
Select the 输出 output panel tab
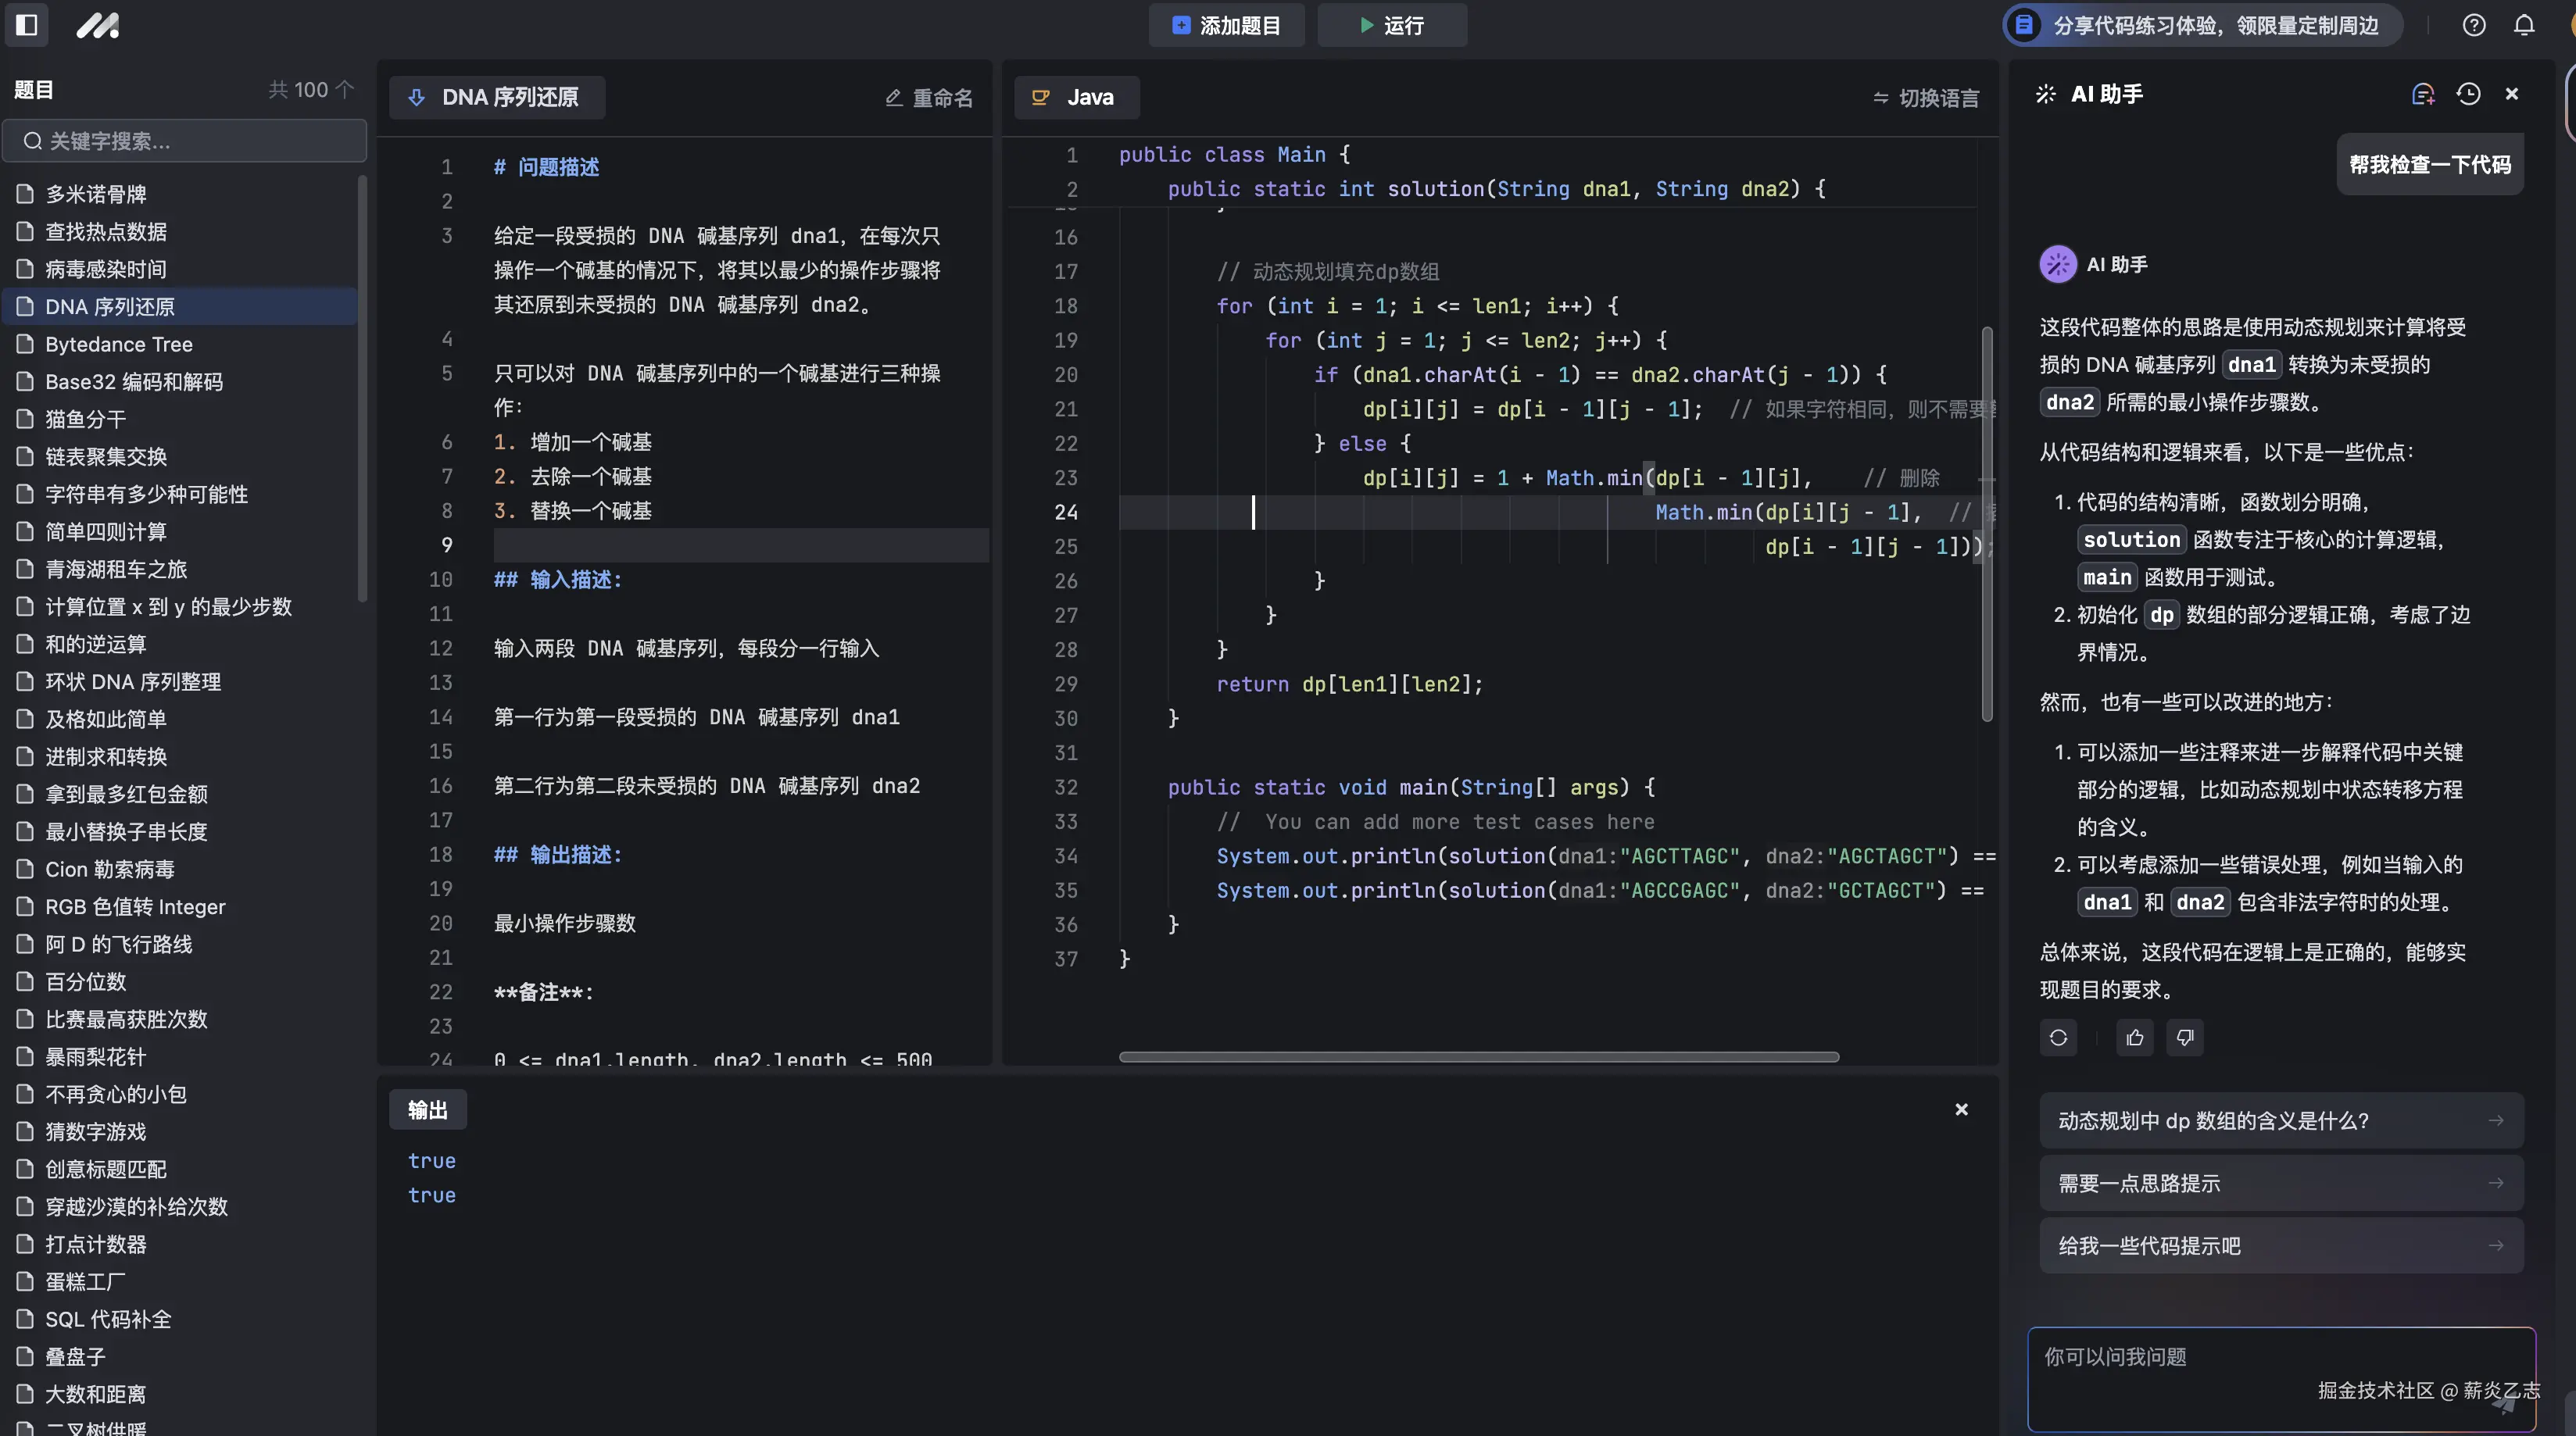pyautogui.click(x=428, y=1109)
